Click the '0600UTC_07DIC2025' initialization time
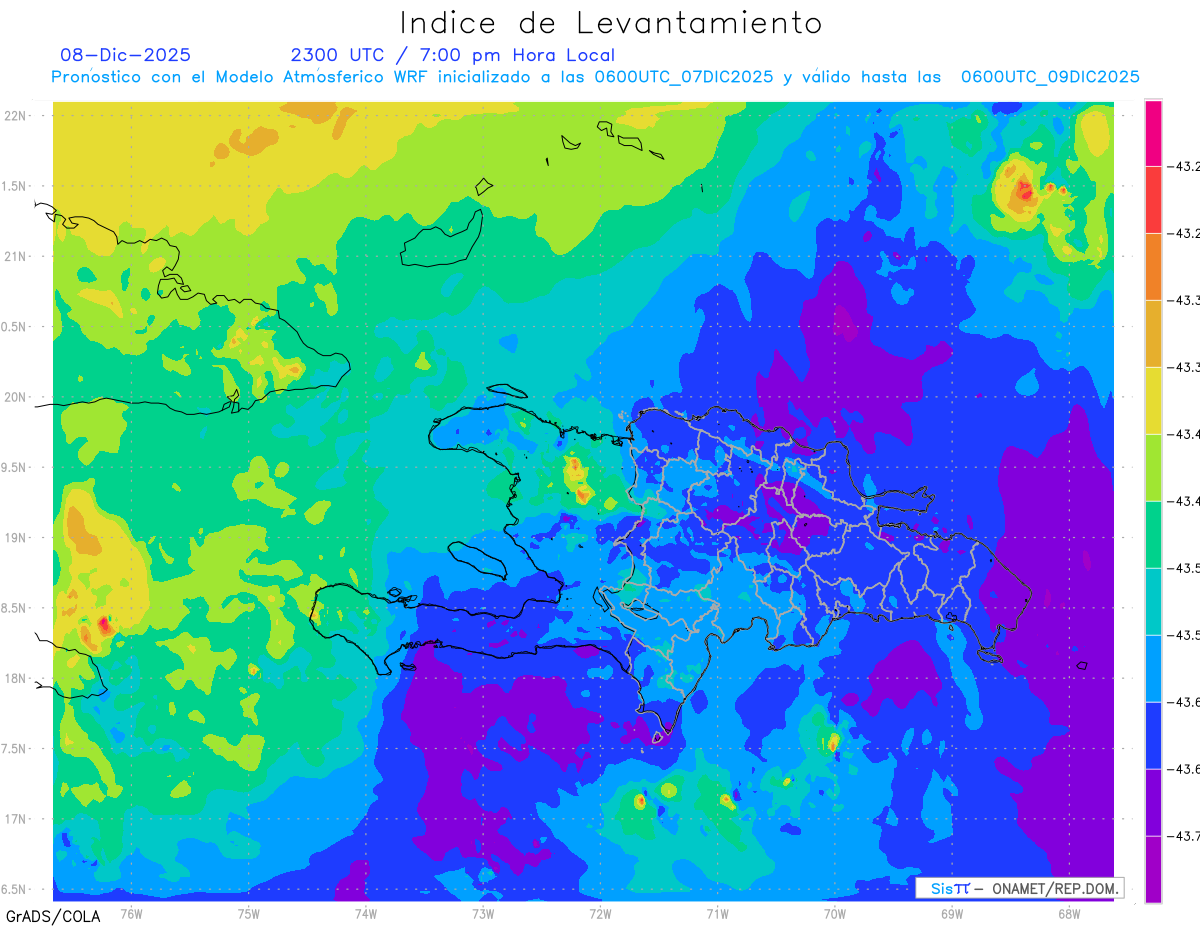 point(684,77)
